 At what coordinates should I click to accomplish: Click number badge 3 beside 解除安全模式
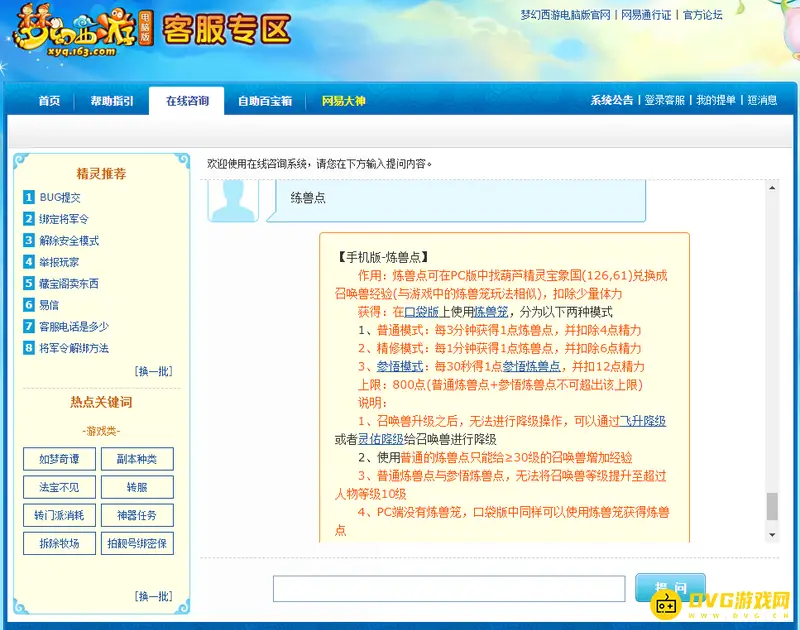(x=29, y=240)
